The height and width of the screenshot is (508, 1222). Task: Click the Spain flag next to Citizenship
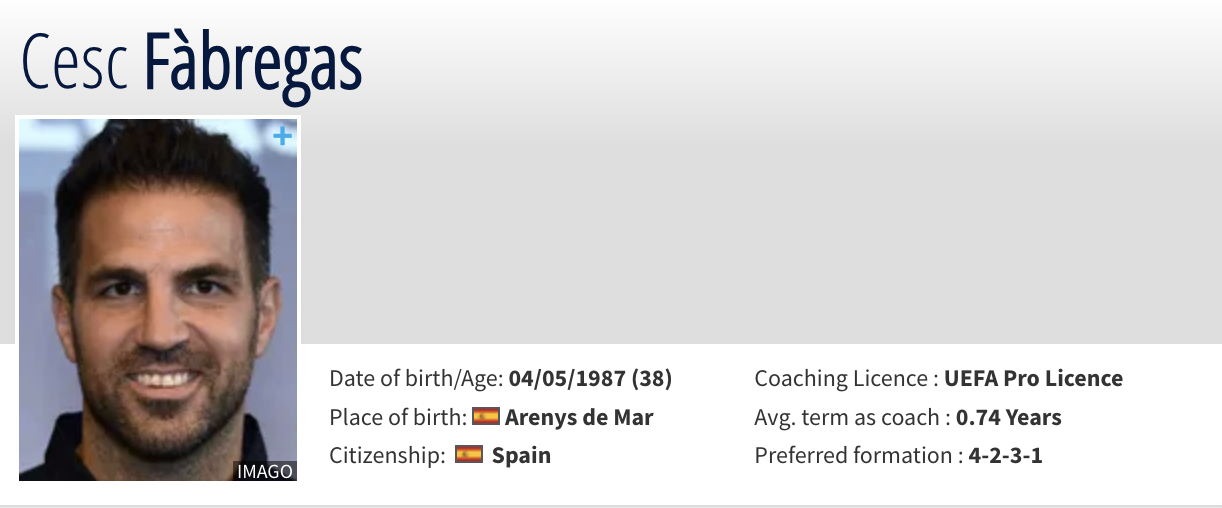pyautogui.click(x=469, y=455)
